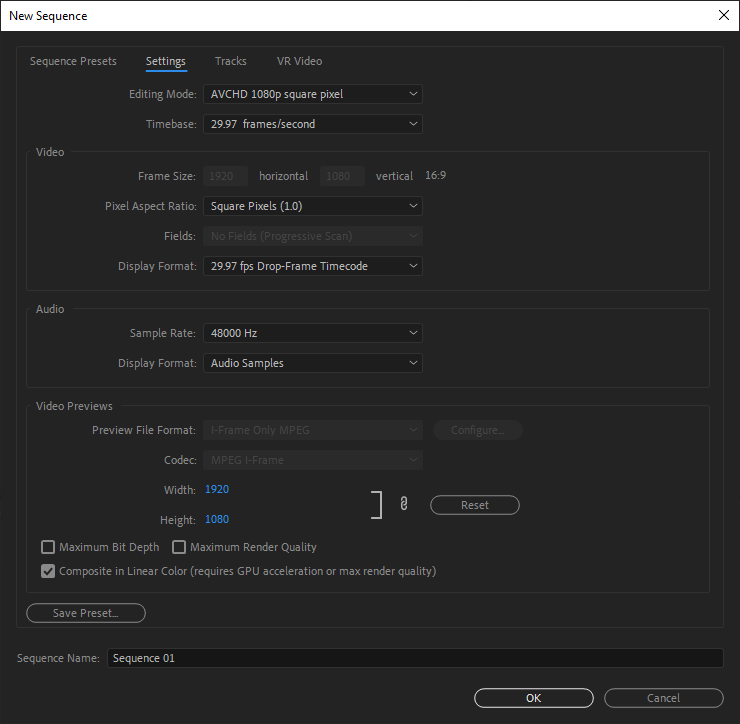
Task: Click Save Preset button
Action: (86, 613)
